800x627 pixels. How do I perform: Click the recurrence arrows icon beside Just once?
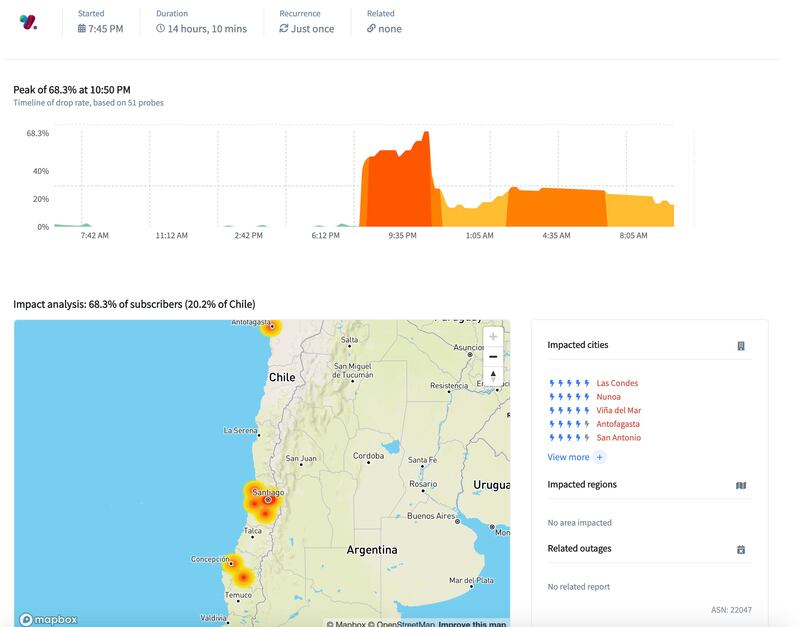pyautogui.click(x=284, y=29)
